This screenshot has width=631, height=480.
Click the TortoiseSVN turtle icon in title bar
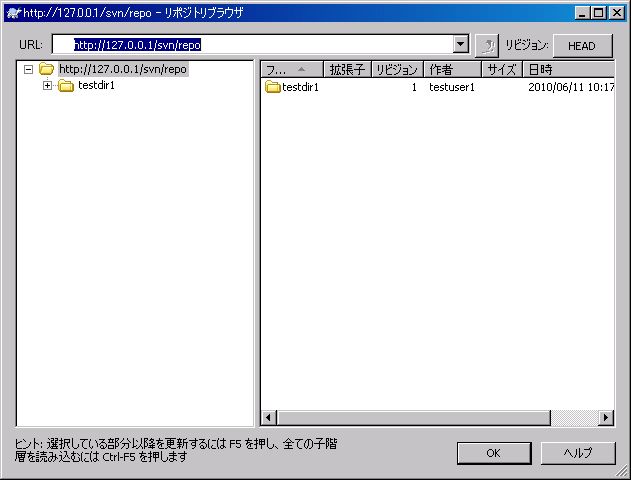(14, 13)
